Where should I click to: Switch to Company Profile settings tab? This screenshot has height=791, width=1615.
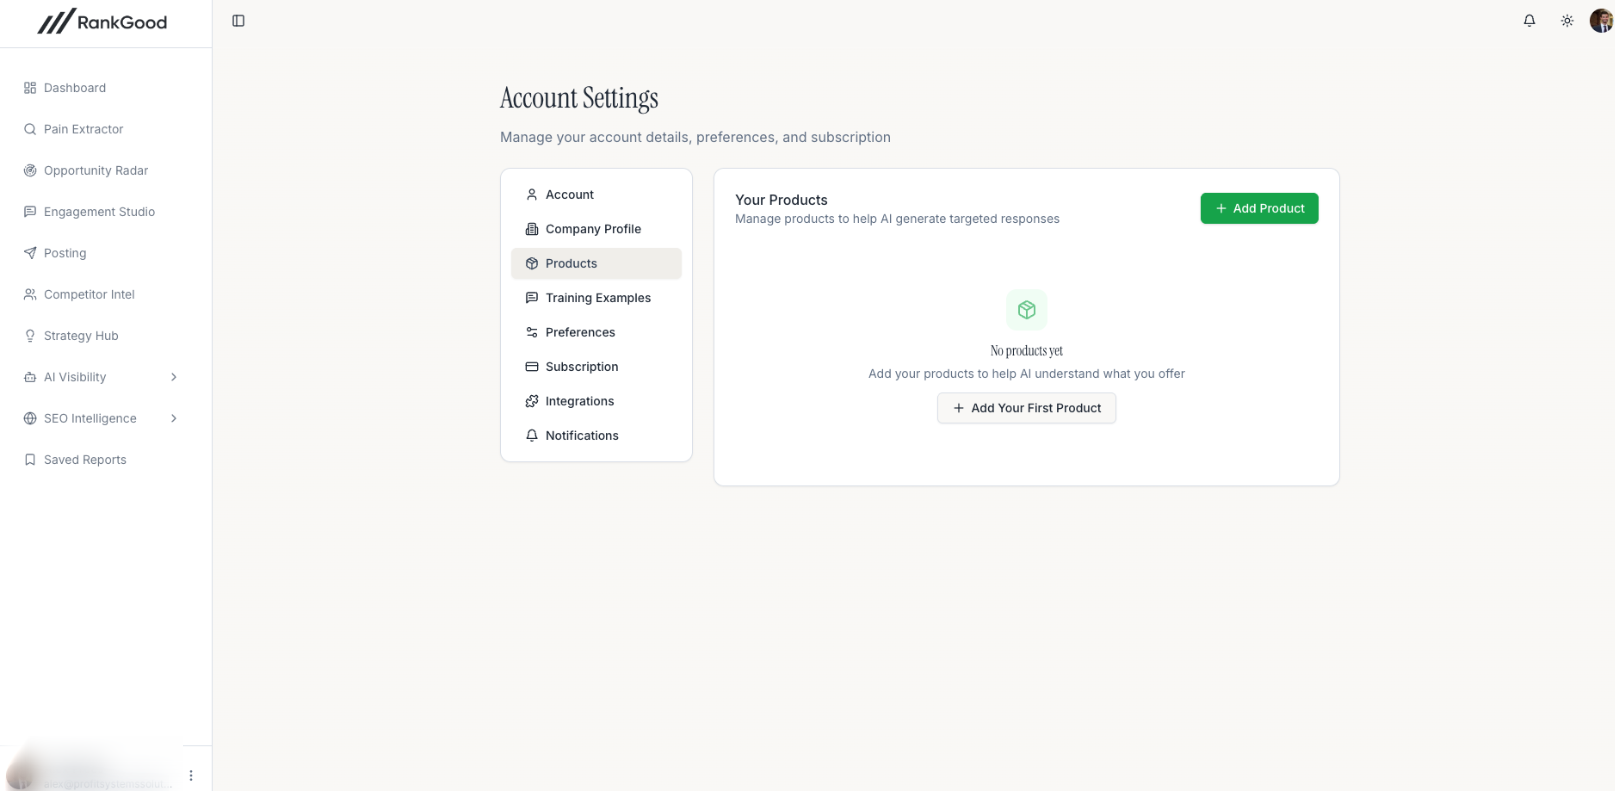tap(592, 229)
